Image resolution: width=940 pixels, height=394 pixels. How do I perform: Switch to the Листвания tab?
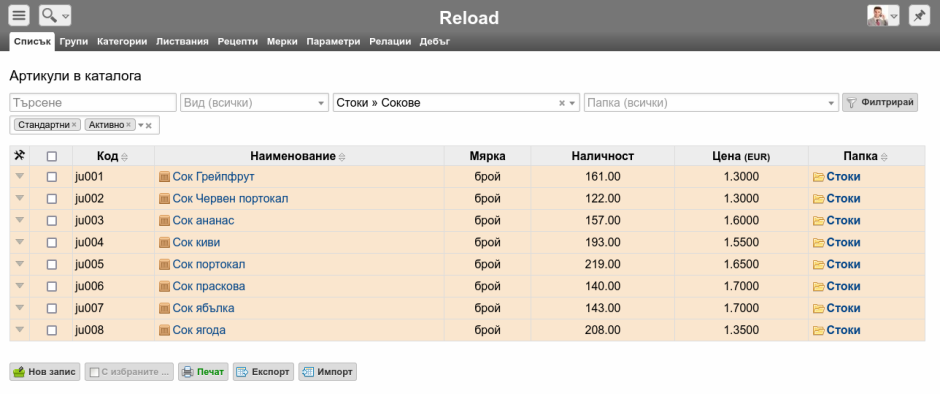182,41
